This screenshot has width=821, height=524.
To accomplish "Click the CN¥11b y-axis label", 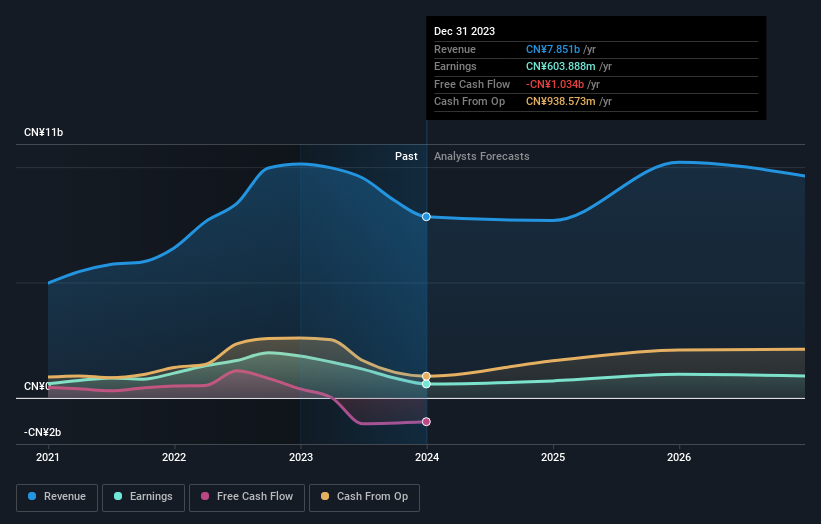I will pos(43,132).
